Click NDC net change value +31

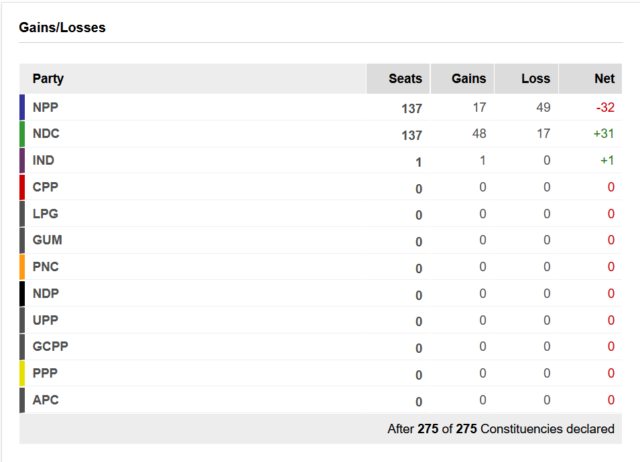(x=604, y=134)
